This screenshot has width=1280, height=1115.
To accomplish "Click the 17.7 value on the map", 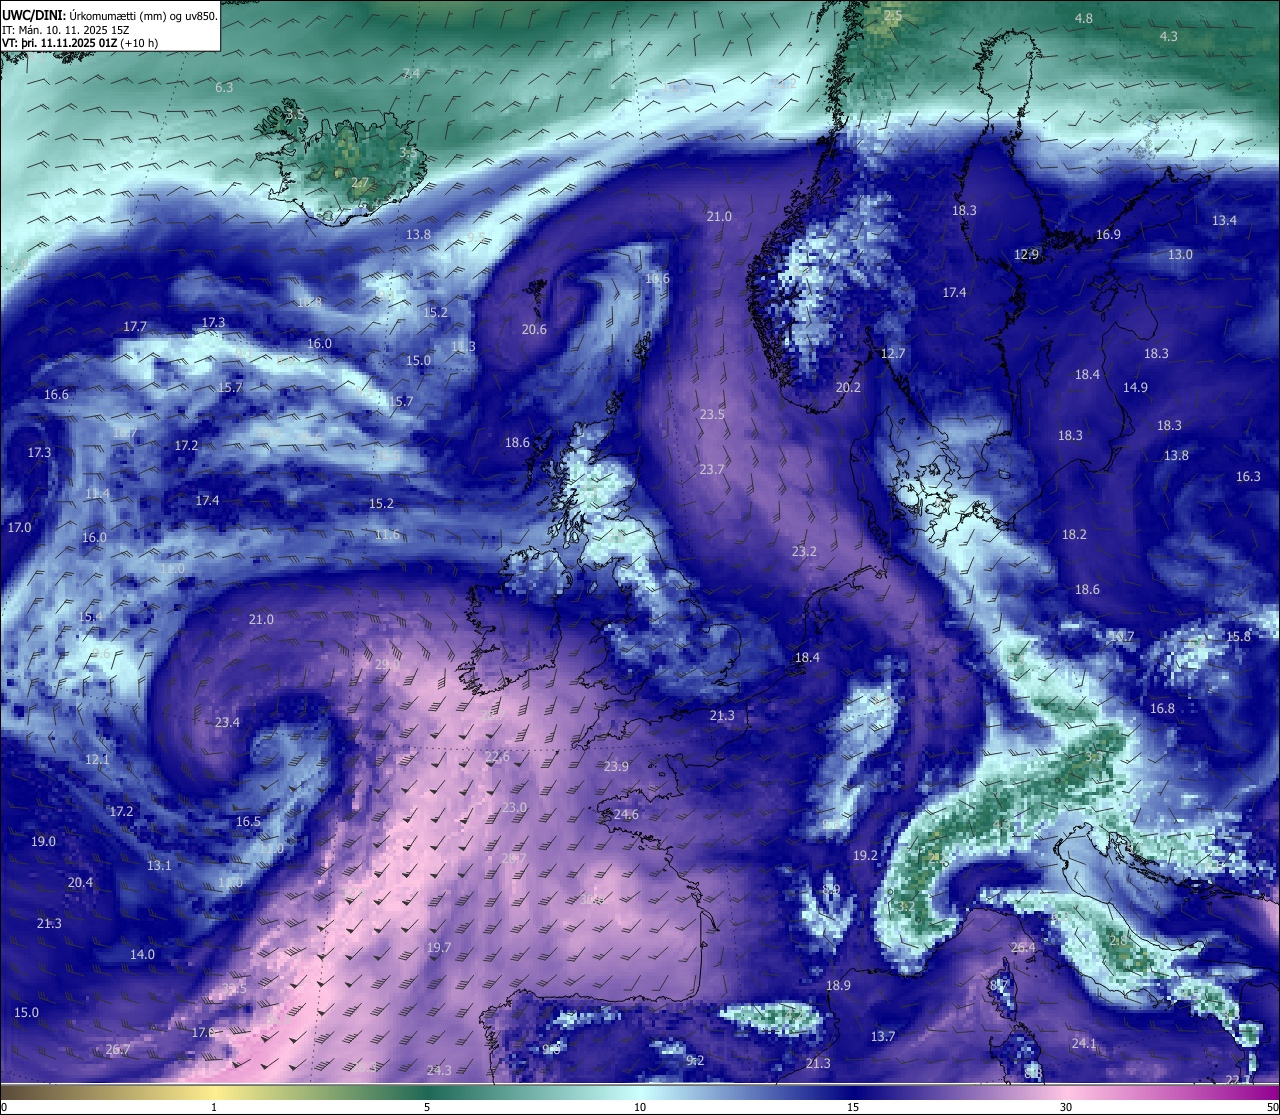I will coord(135,326).
